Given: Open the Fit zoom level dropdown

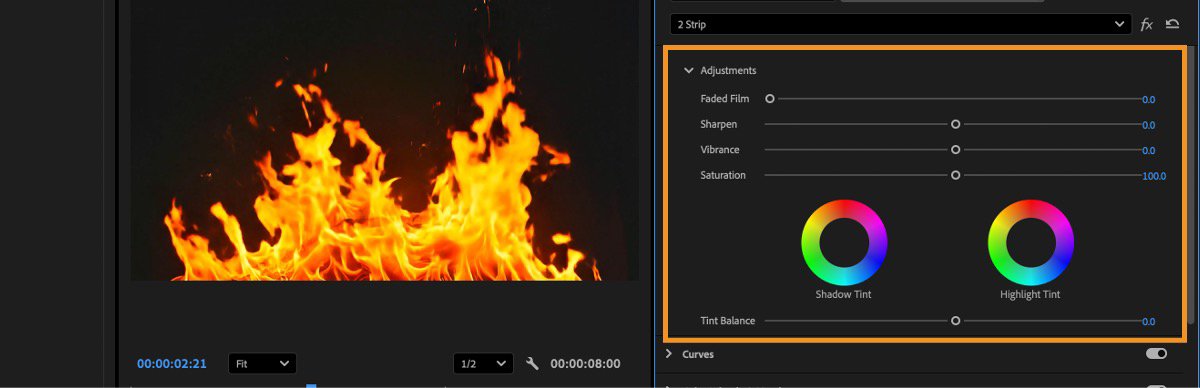Looking at the screenshot, I should (262, 364).
